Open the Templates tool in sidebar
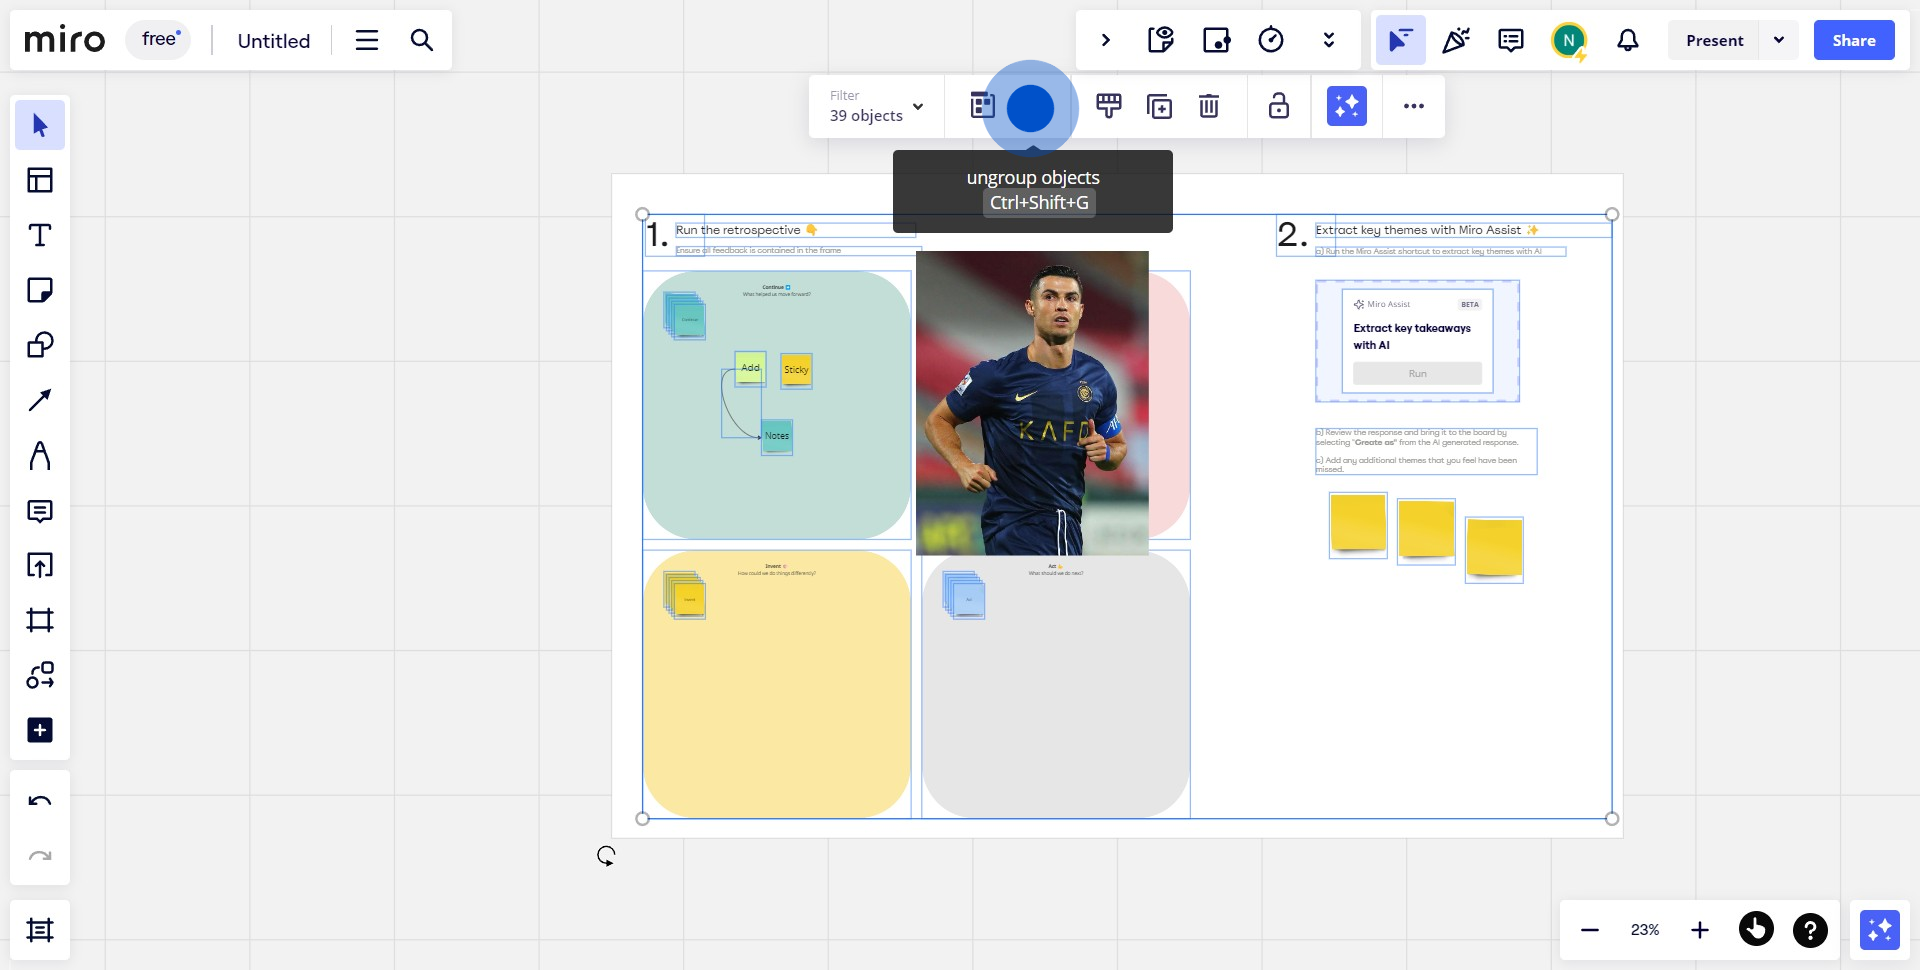Screen dimensions: 1920x970 pyautogui.click(x=40, y=181)
